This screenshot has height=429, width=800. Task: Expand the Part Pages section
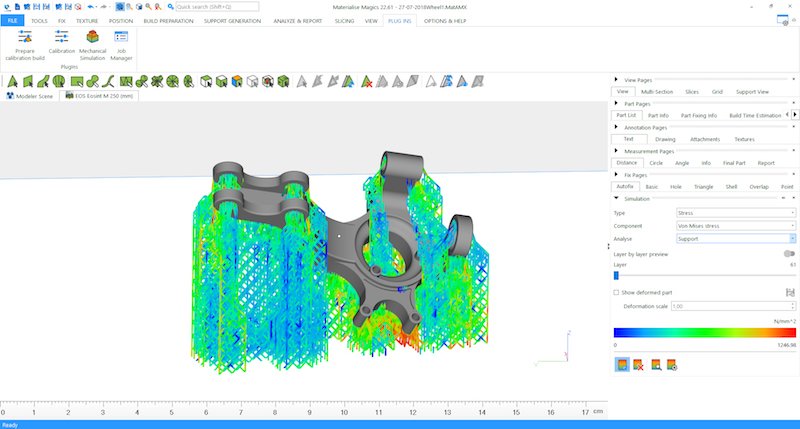616,103
